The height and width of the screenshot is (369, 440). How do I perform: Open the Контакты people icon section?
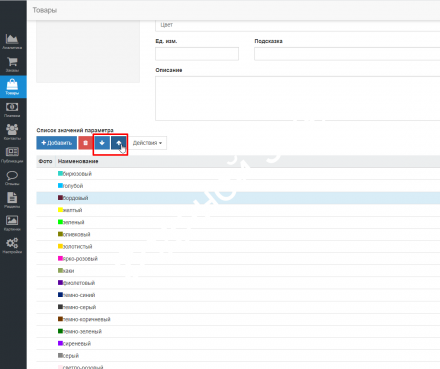(x=12, y=132)
